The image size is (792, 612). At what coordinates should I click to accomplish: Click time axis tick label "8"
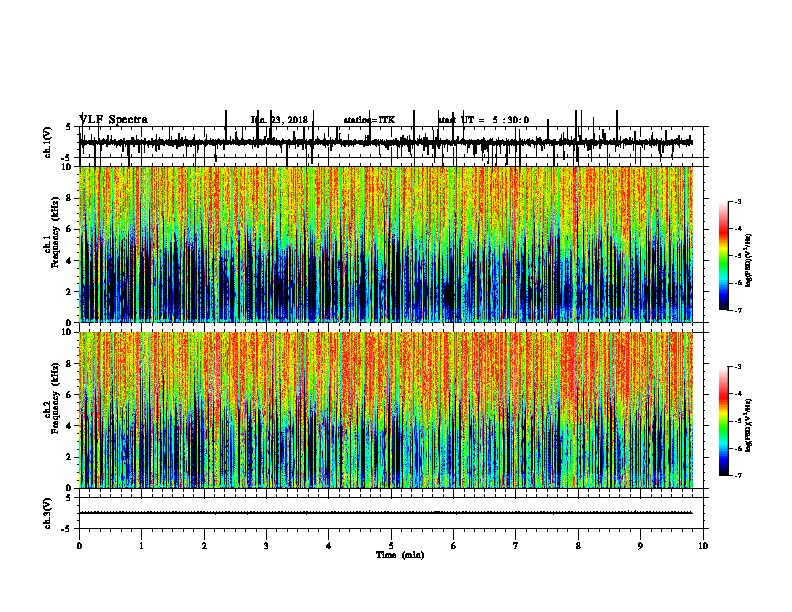pyautogui.click(x=578, y=546)
